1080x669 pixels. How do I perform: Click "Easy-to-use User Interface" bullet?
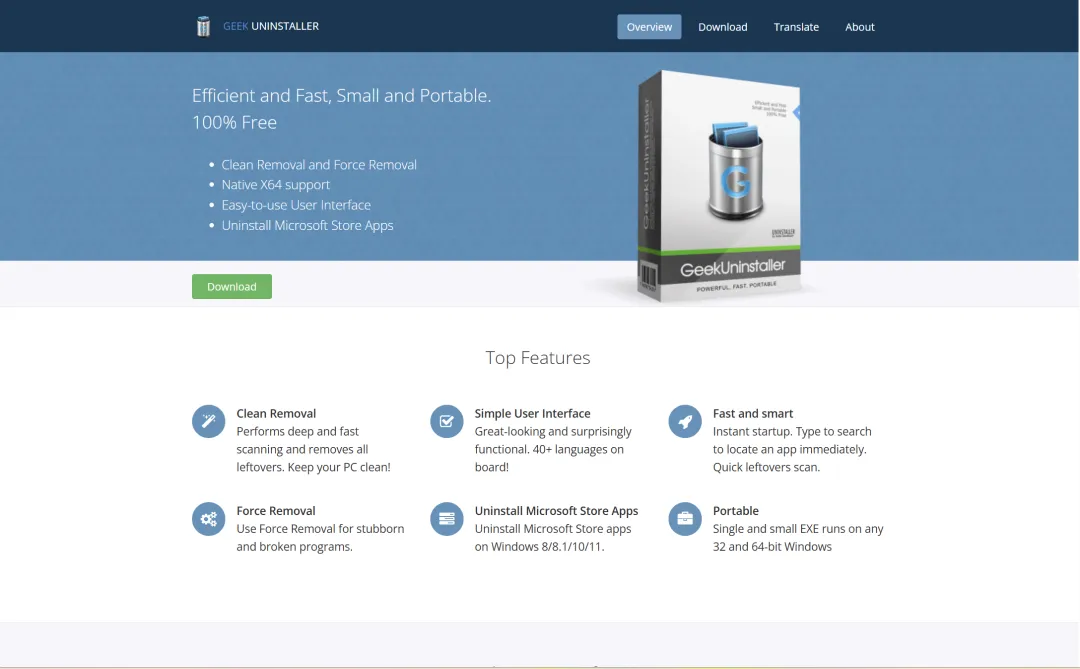click(296, 205)
